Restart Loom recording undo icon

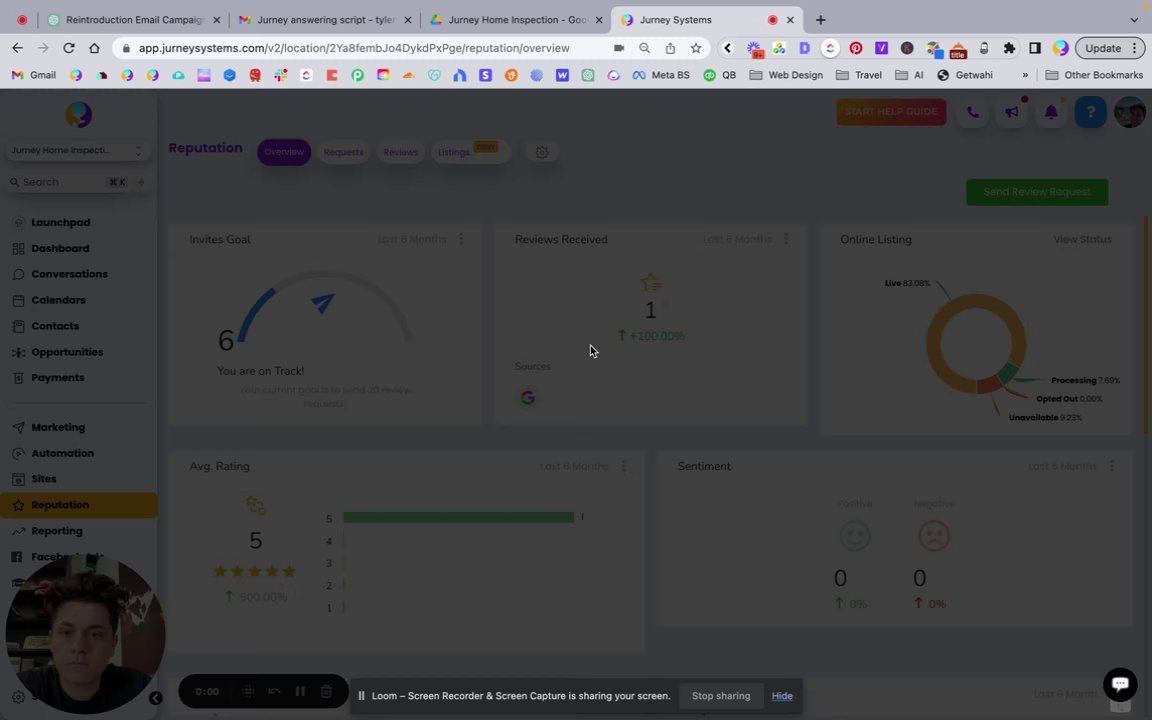pyautogui.click(x=274, y=691)
